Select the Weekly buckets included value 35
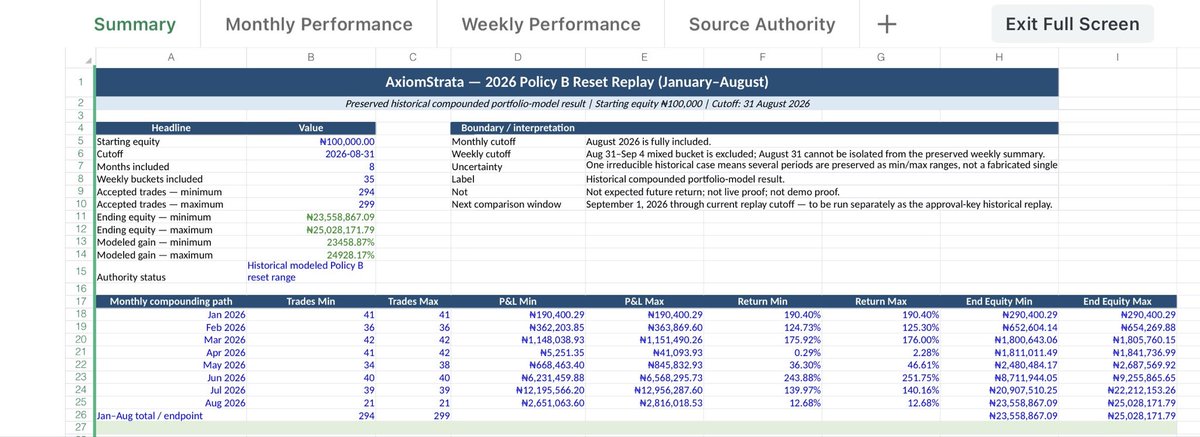 pyautogui.click(x=311, y=179)
